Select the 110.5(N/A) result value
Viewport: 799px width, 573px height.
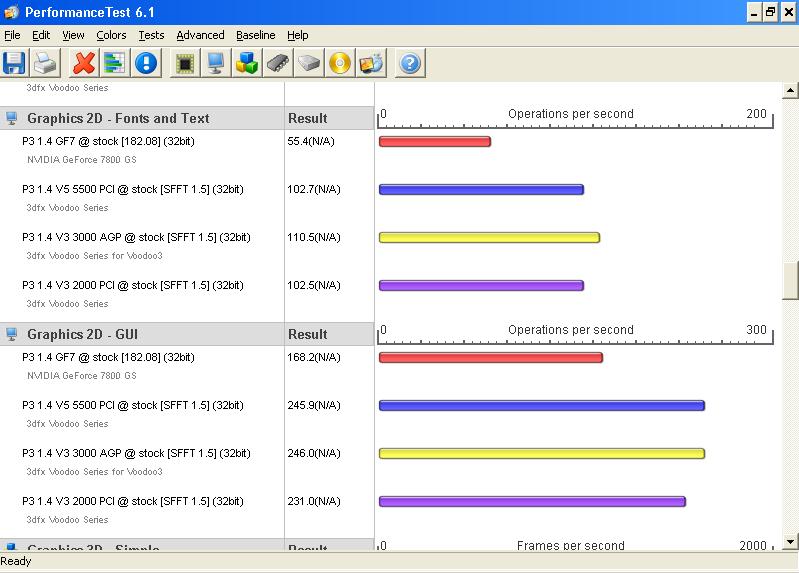point(314,237)
